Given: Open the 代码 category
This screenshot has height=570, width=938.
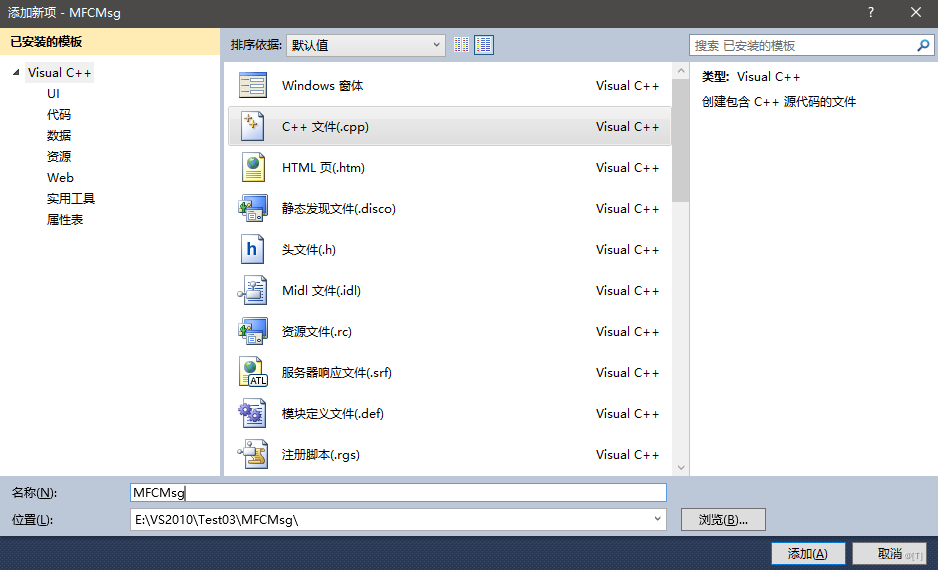Looking at the screenshot, I should pyautogui.click(x=59, y=114).
